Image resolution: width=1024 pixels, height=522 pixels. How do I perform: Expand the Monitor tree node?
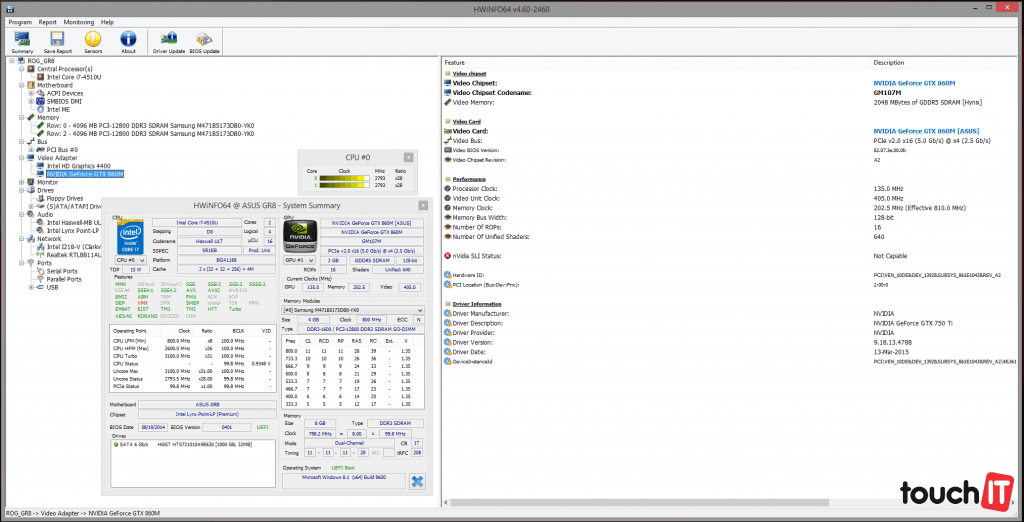coord(19,182)
